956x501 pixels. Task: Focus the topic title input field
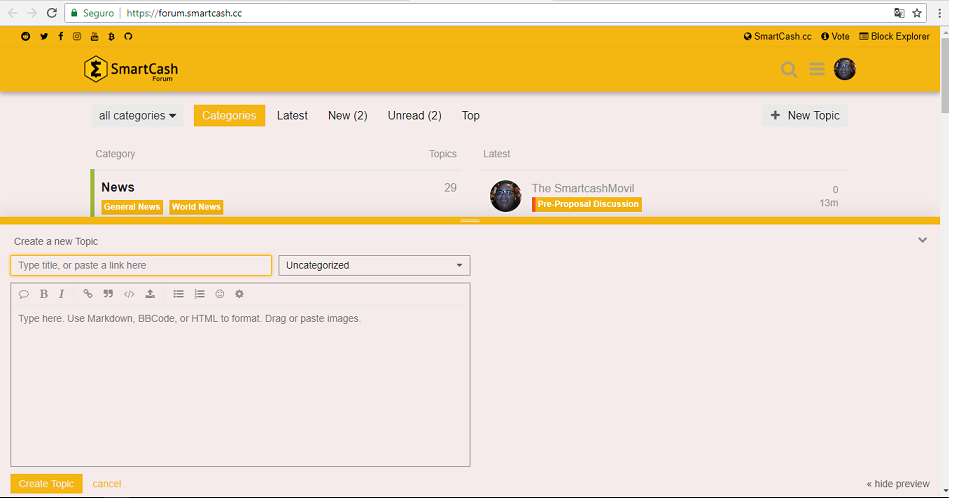(x=141, y=266)
